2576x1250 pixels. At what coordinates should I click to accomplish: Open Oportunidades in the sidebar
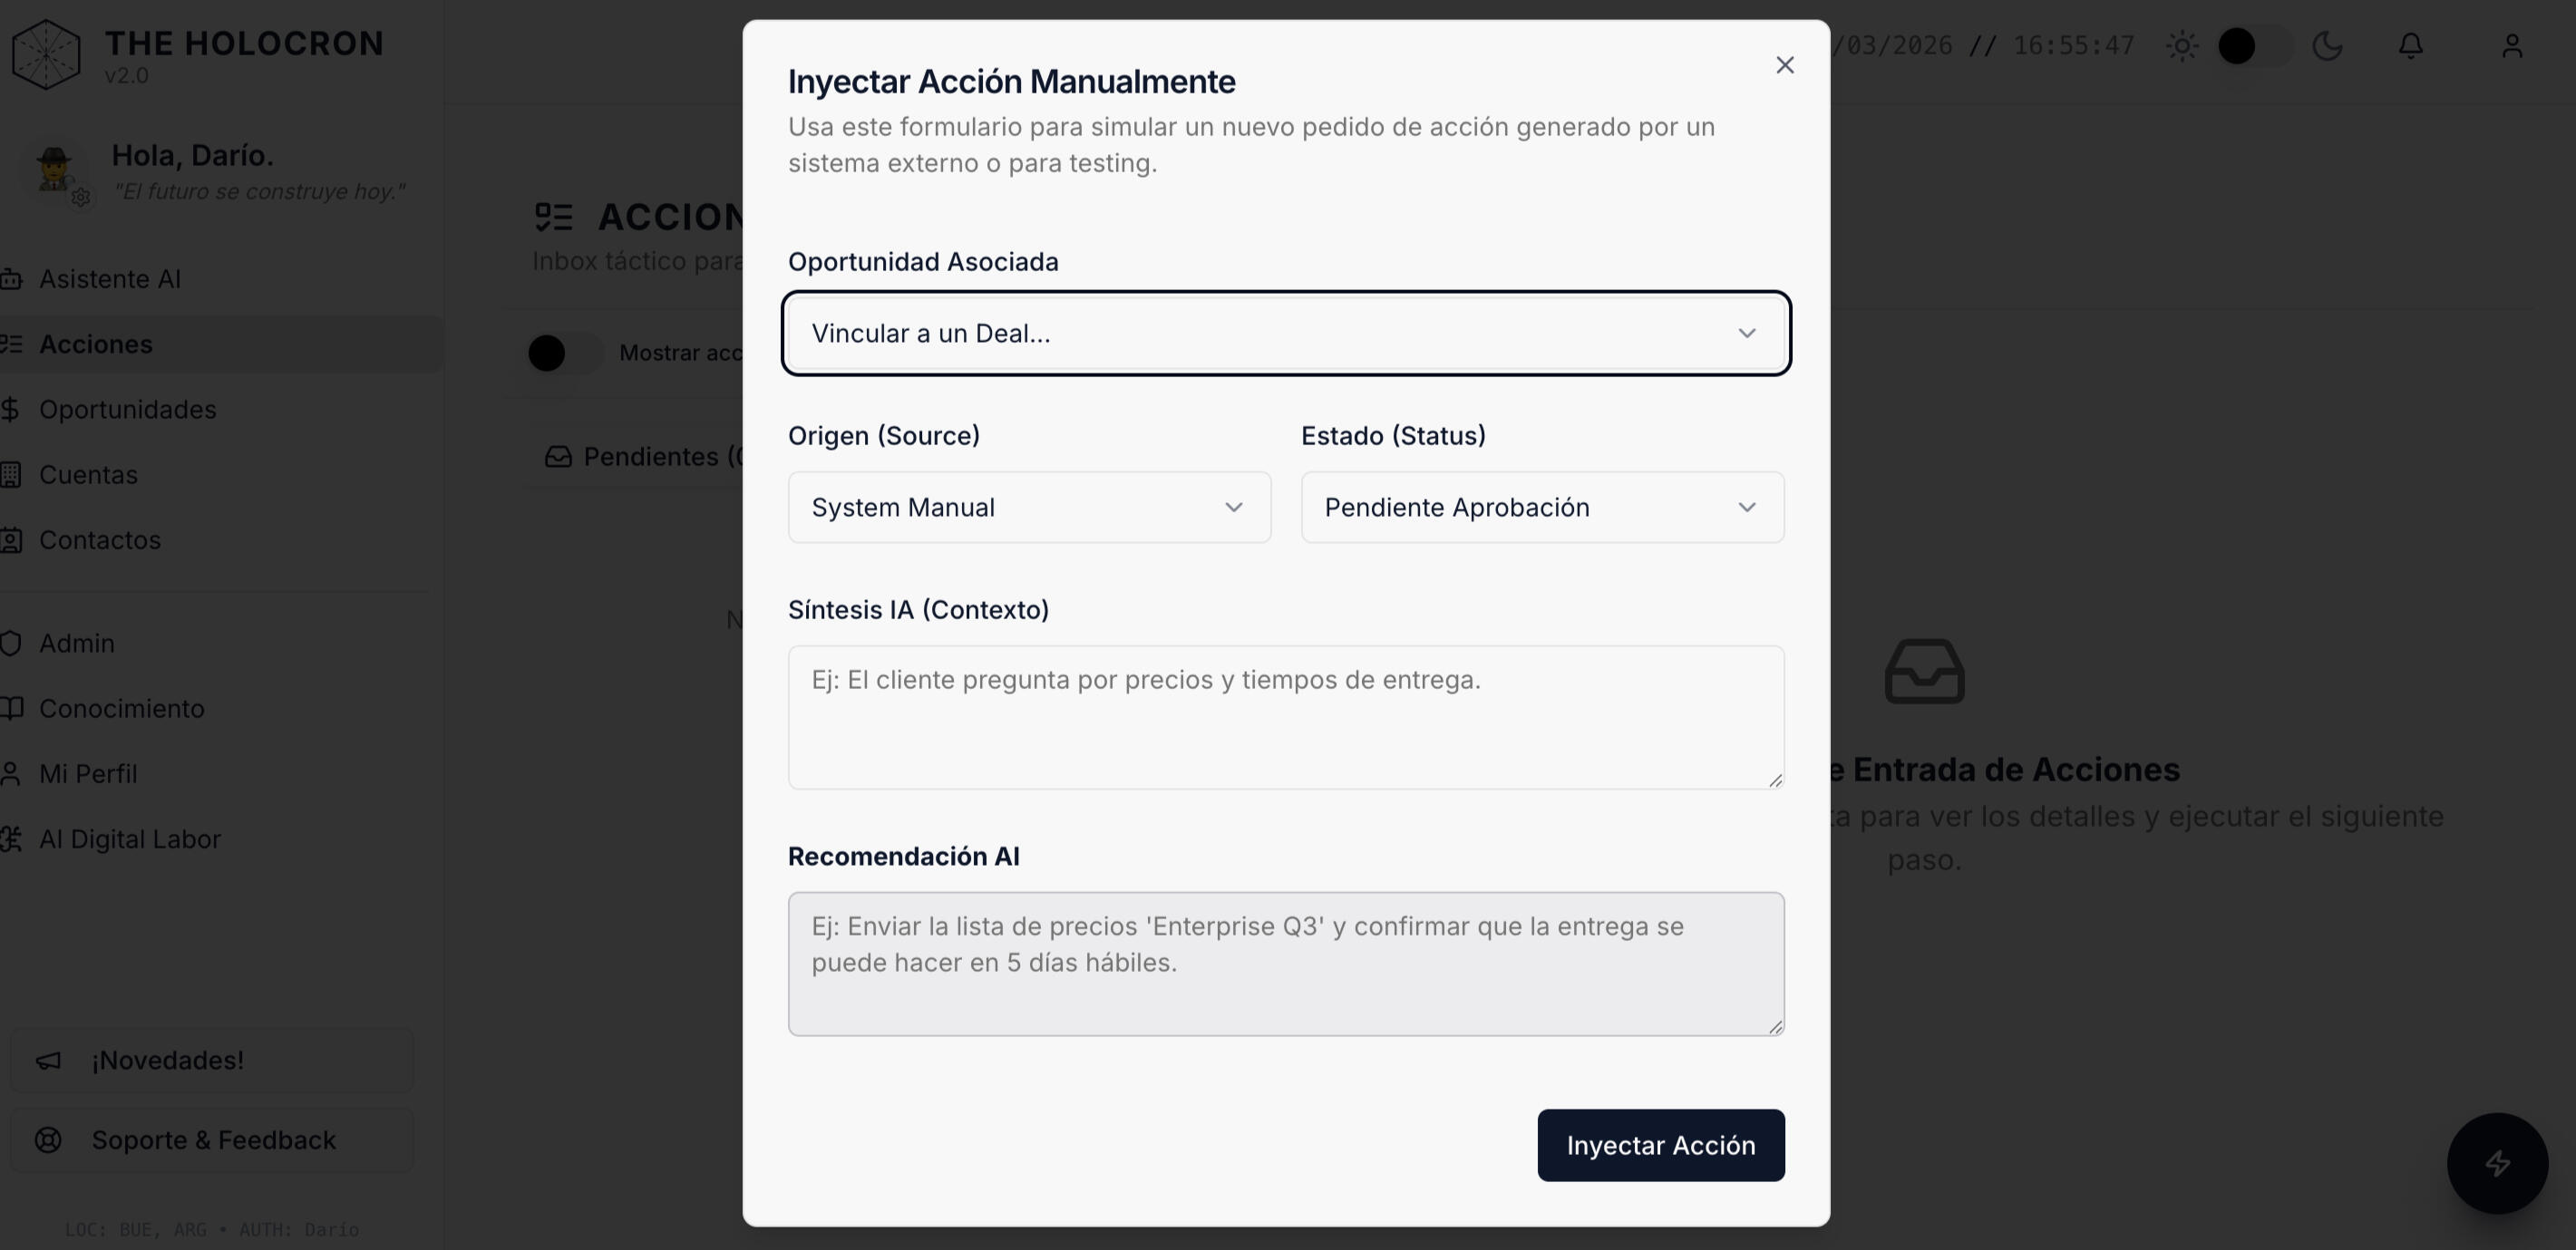[x=127, y=410]
